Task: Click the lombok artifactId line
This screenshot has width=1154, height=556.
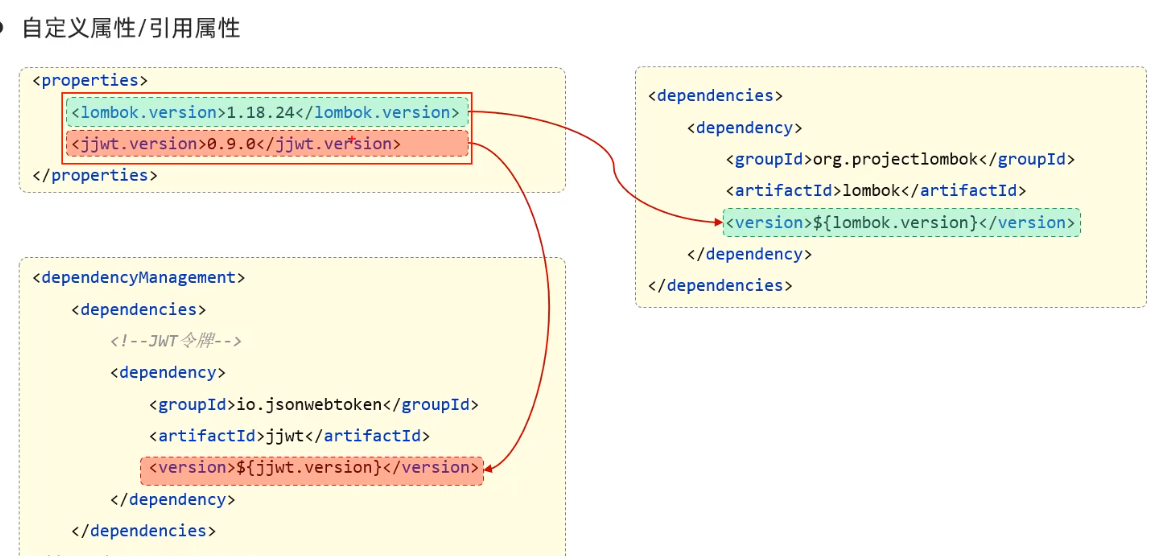Action: (876, 190)
